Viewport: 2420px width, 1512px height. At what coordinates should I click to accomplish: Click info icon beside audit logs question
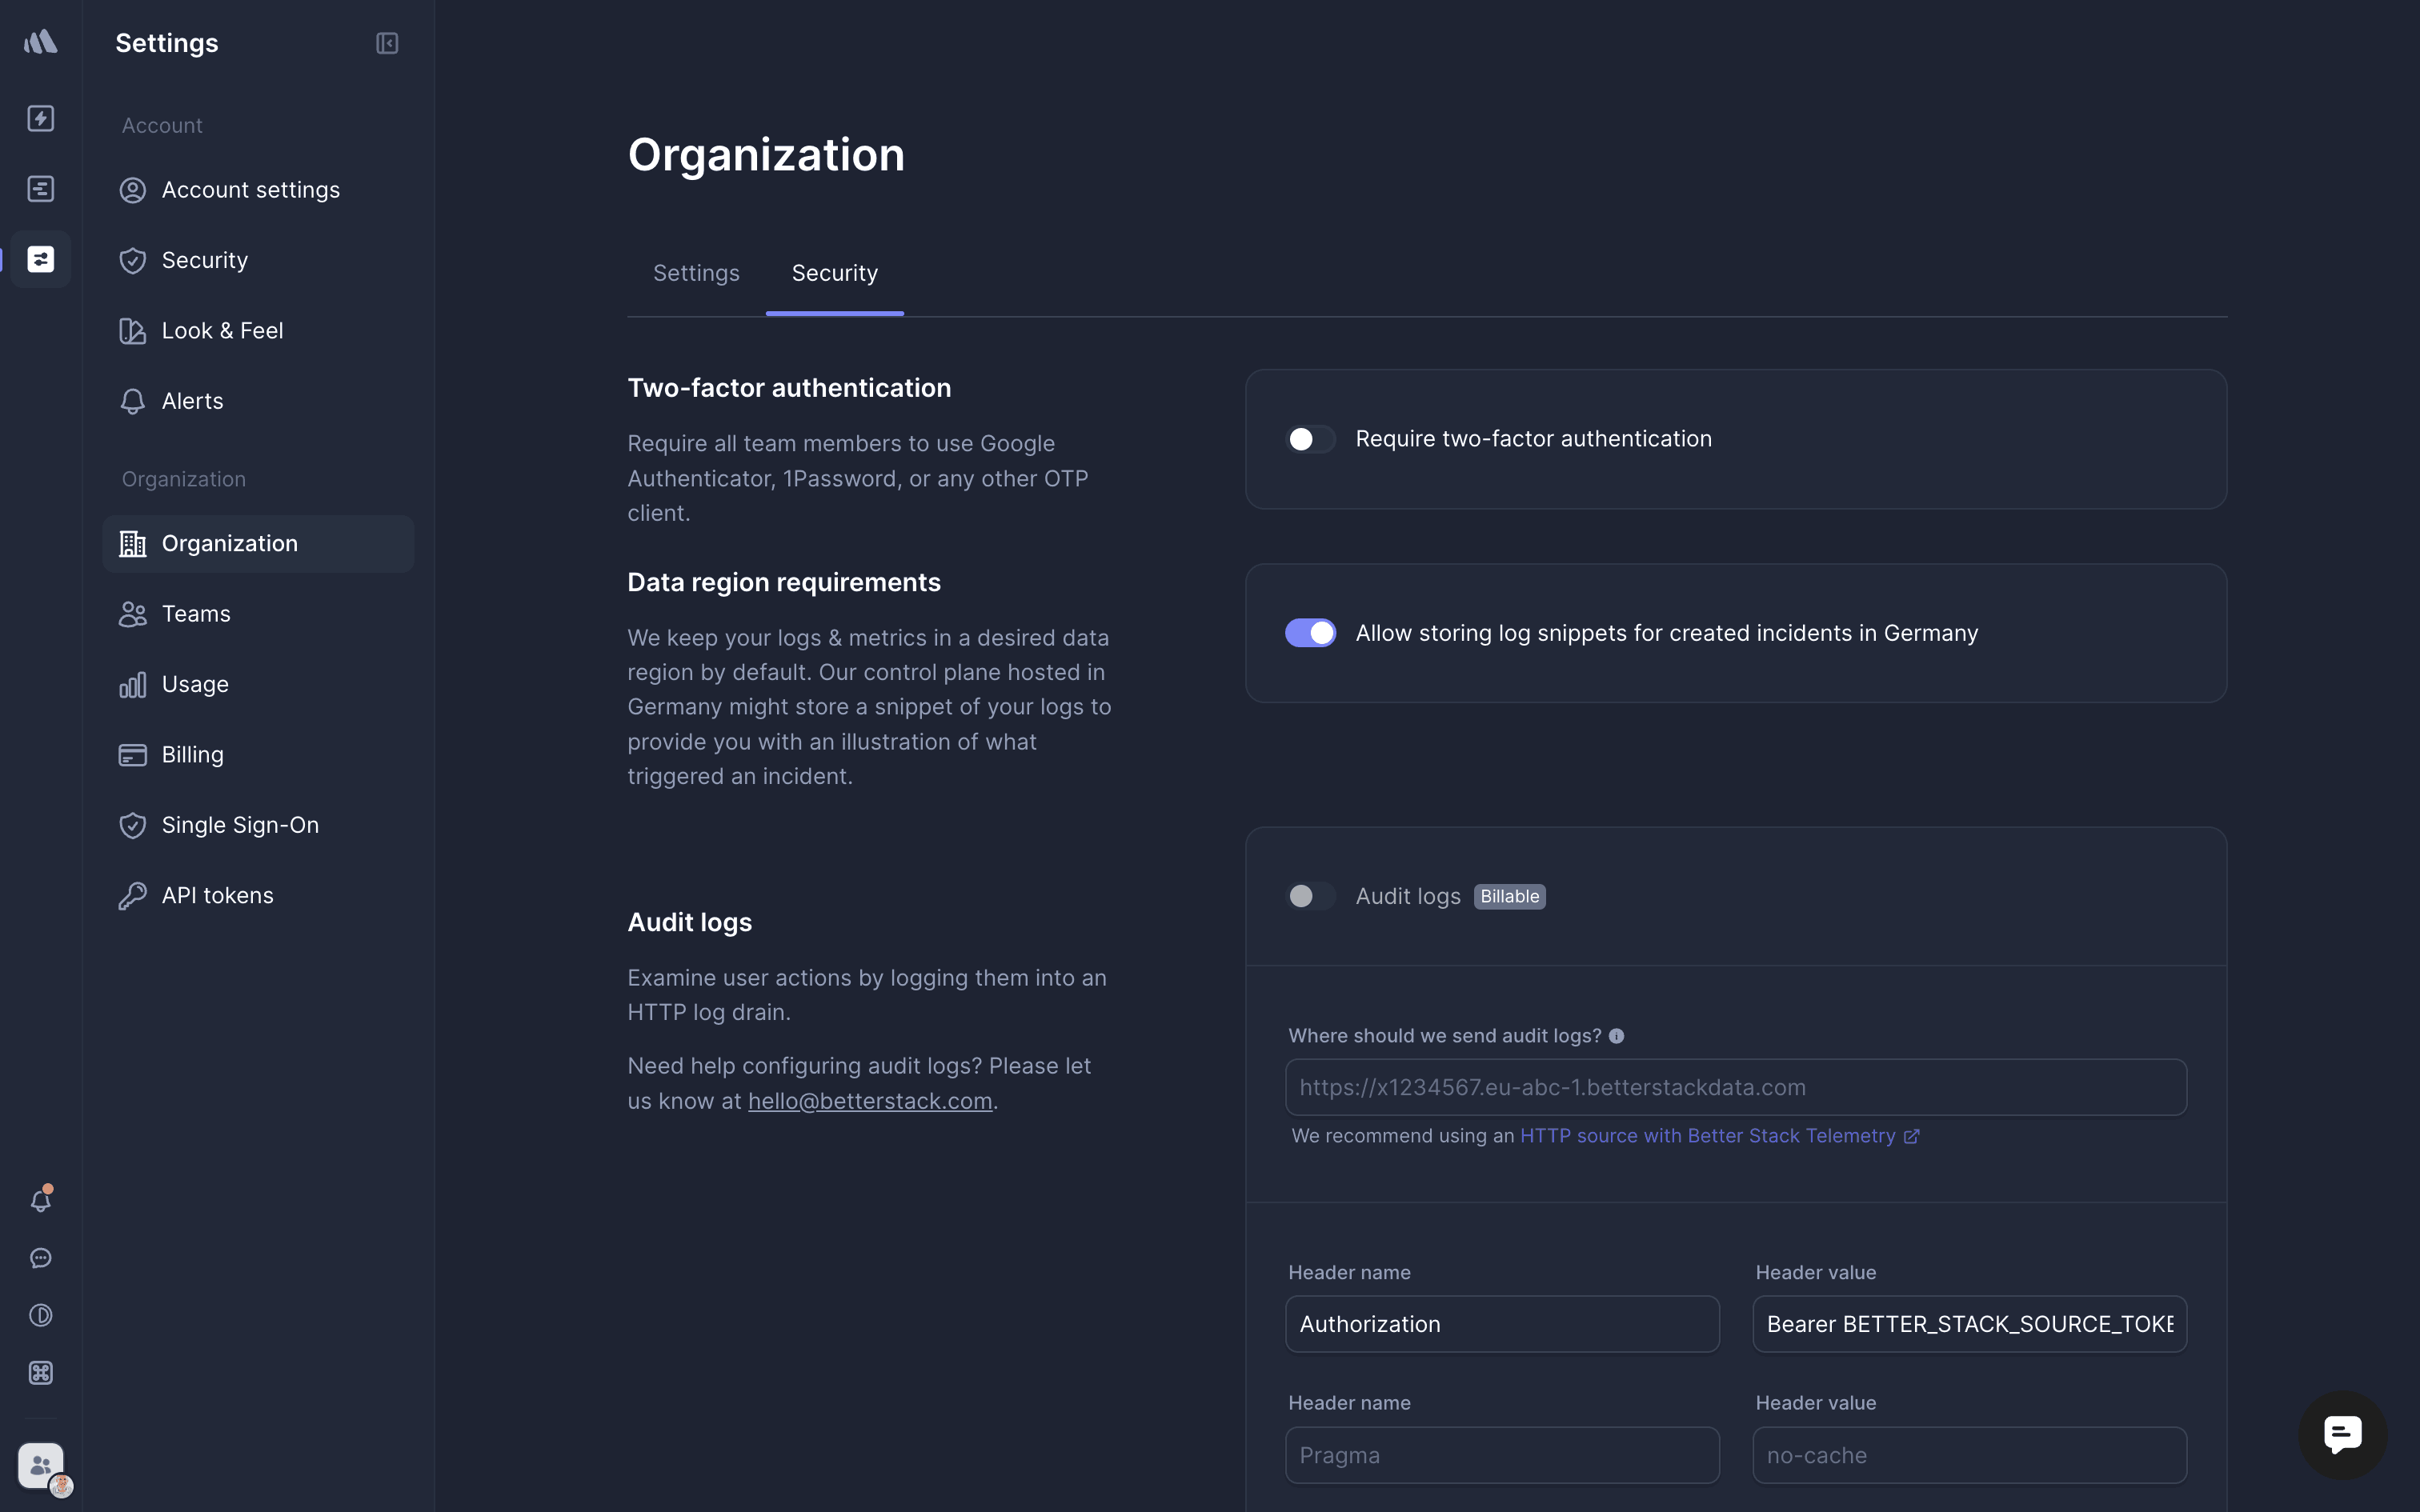click(x=1616, y=1036)
